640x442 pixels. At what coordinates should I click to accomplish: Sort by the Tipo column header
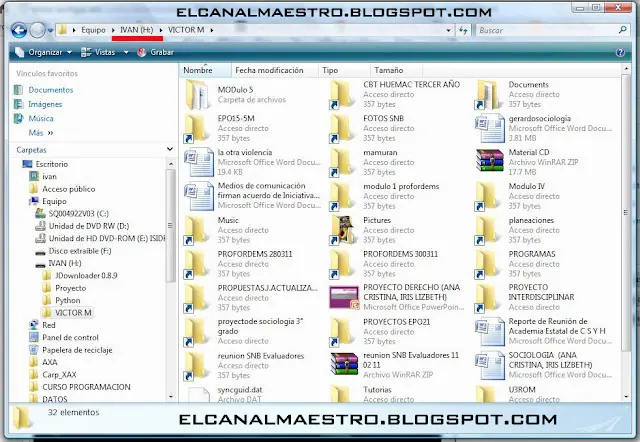coord(344,70)
